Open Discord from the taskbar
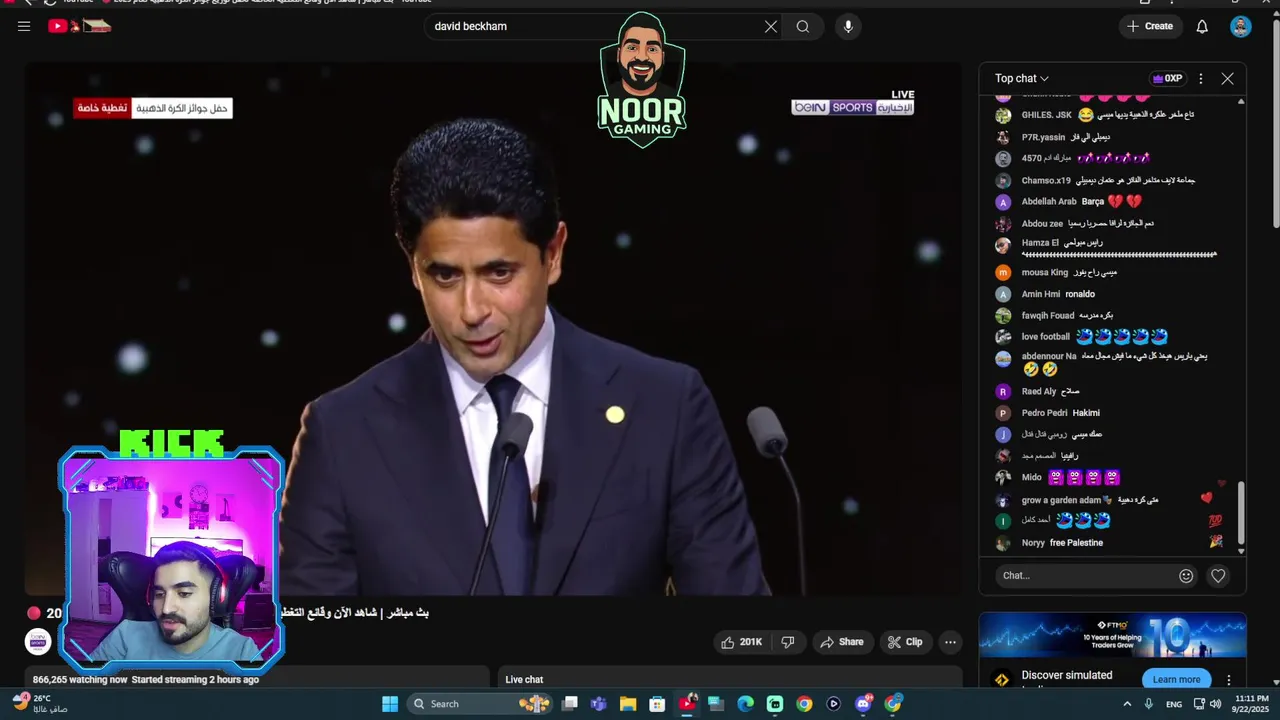The width and height of the screenshot is (1280, 720). pos(863,704)
